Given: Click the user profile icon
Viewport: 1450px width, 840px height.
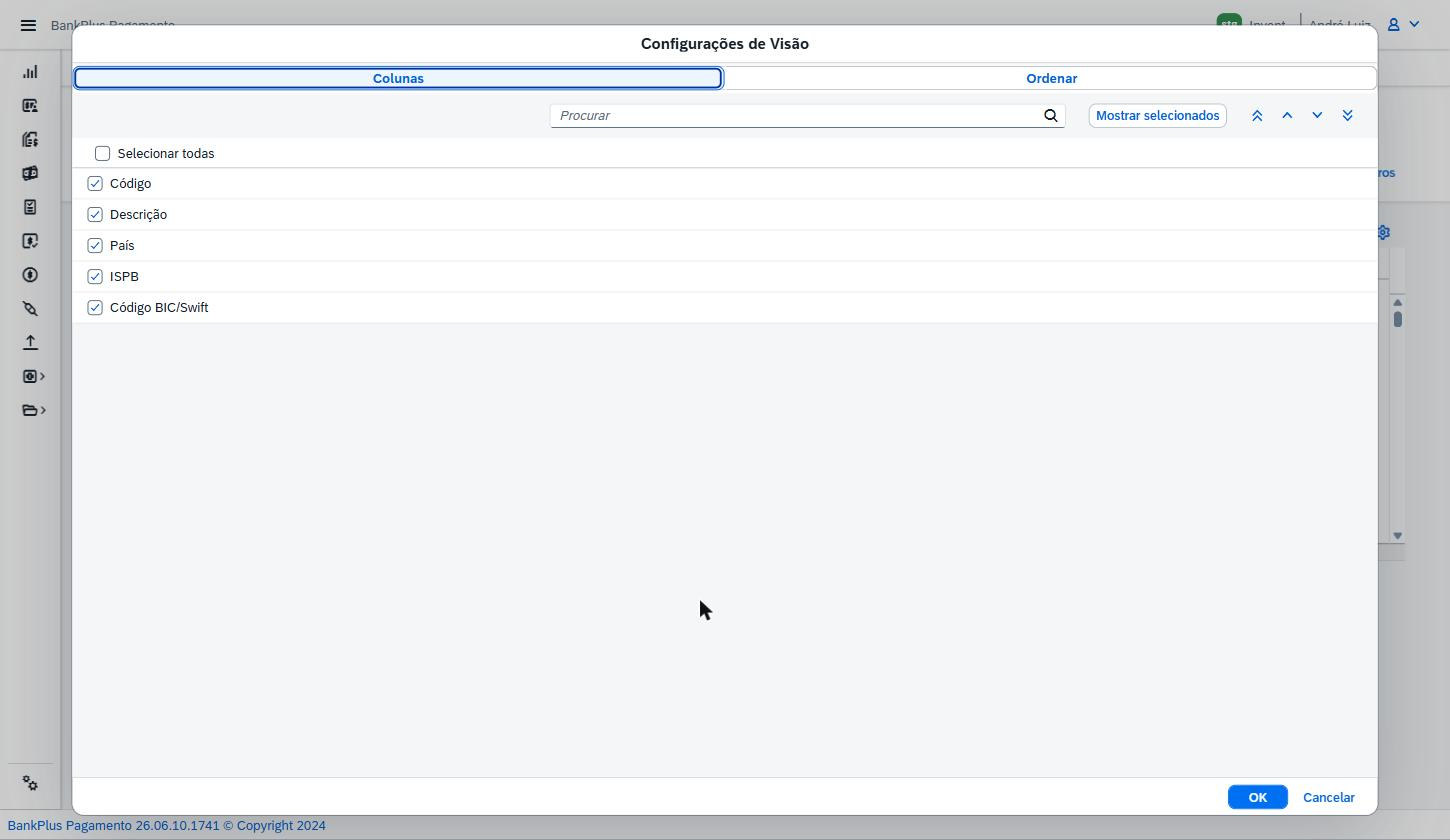Looking at the screenshot, I should pyautogui.click(x=1393, y=24).
